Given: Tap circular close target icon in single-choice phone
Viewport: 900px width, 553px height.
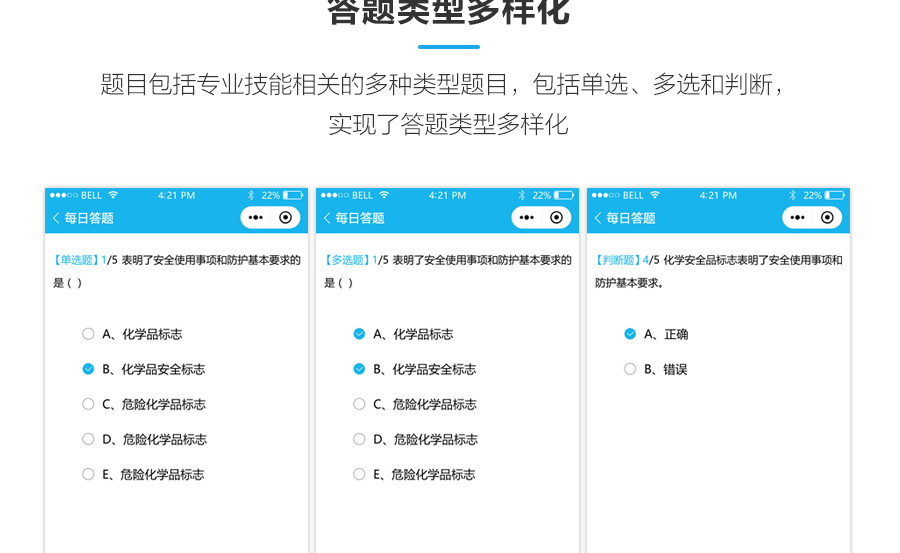Looking at the screenshot, I should click(x=286, y=218).
